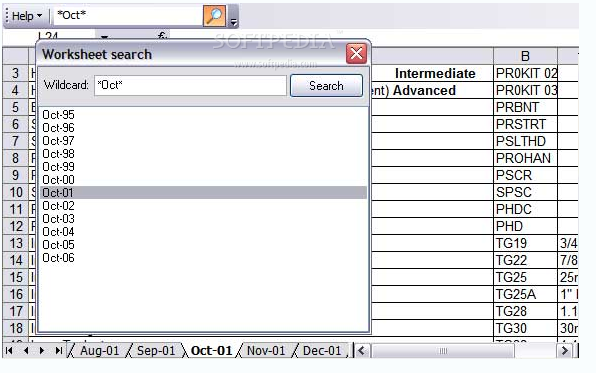Click the magnifier search icon in toolbar

(214, 16)
